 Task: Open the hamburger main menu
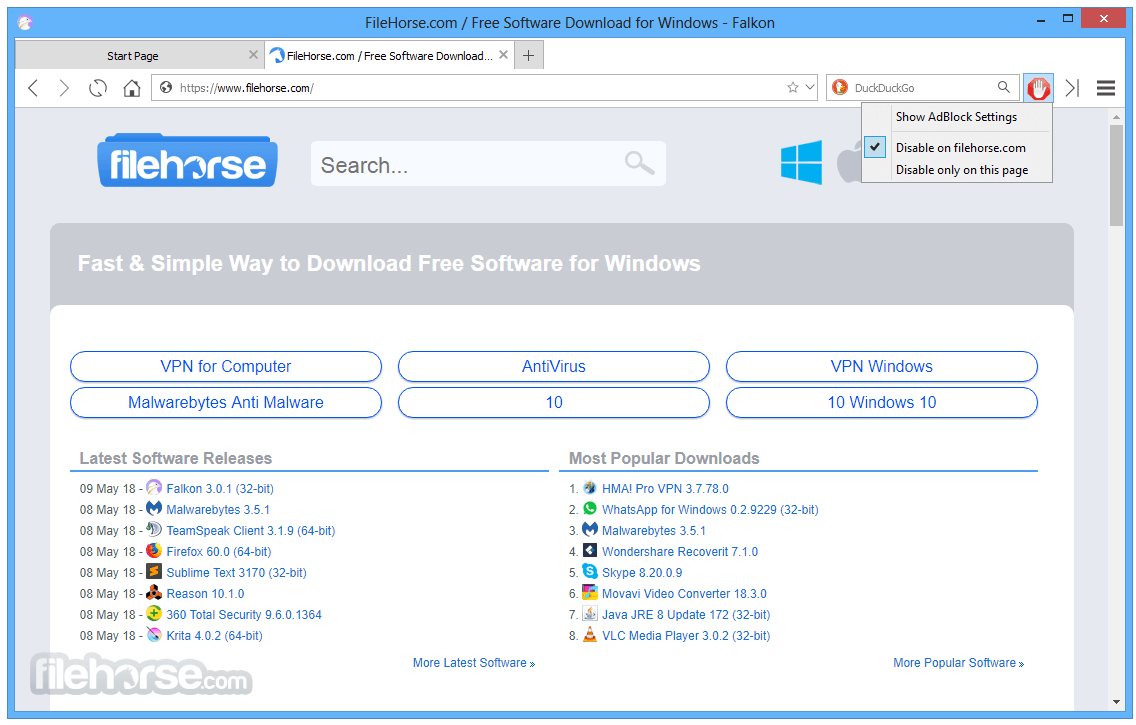pyautogui.click(x=1106, y=88)
